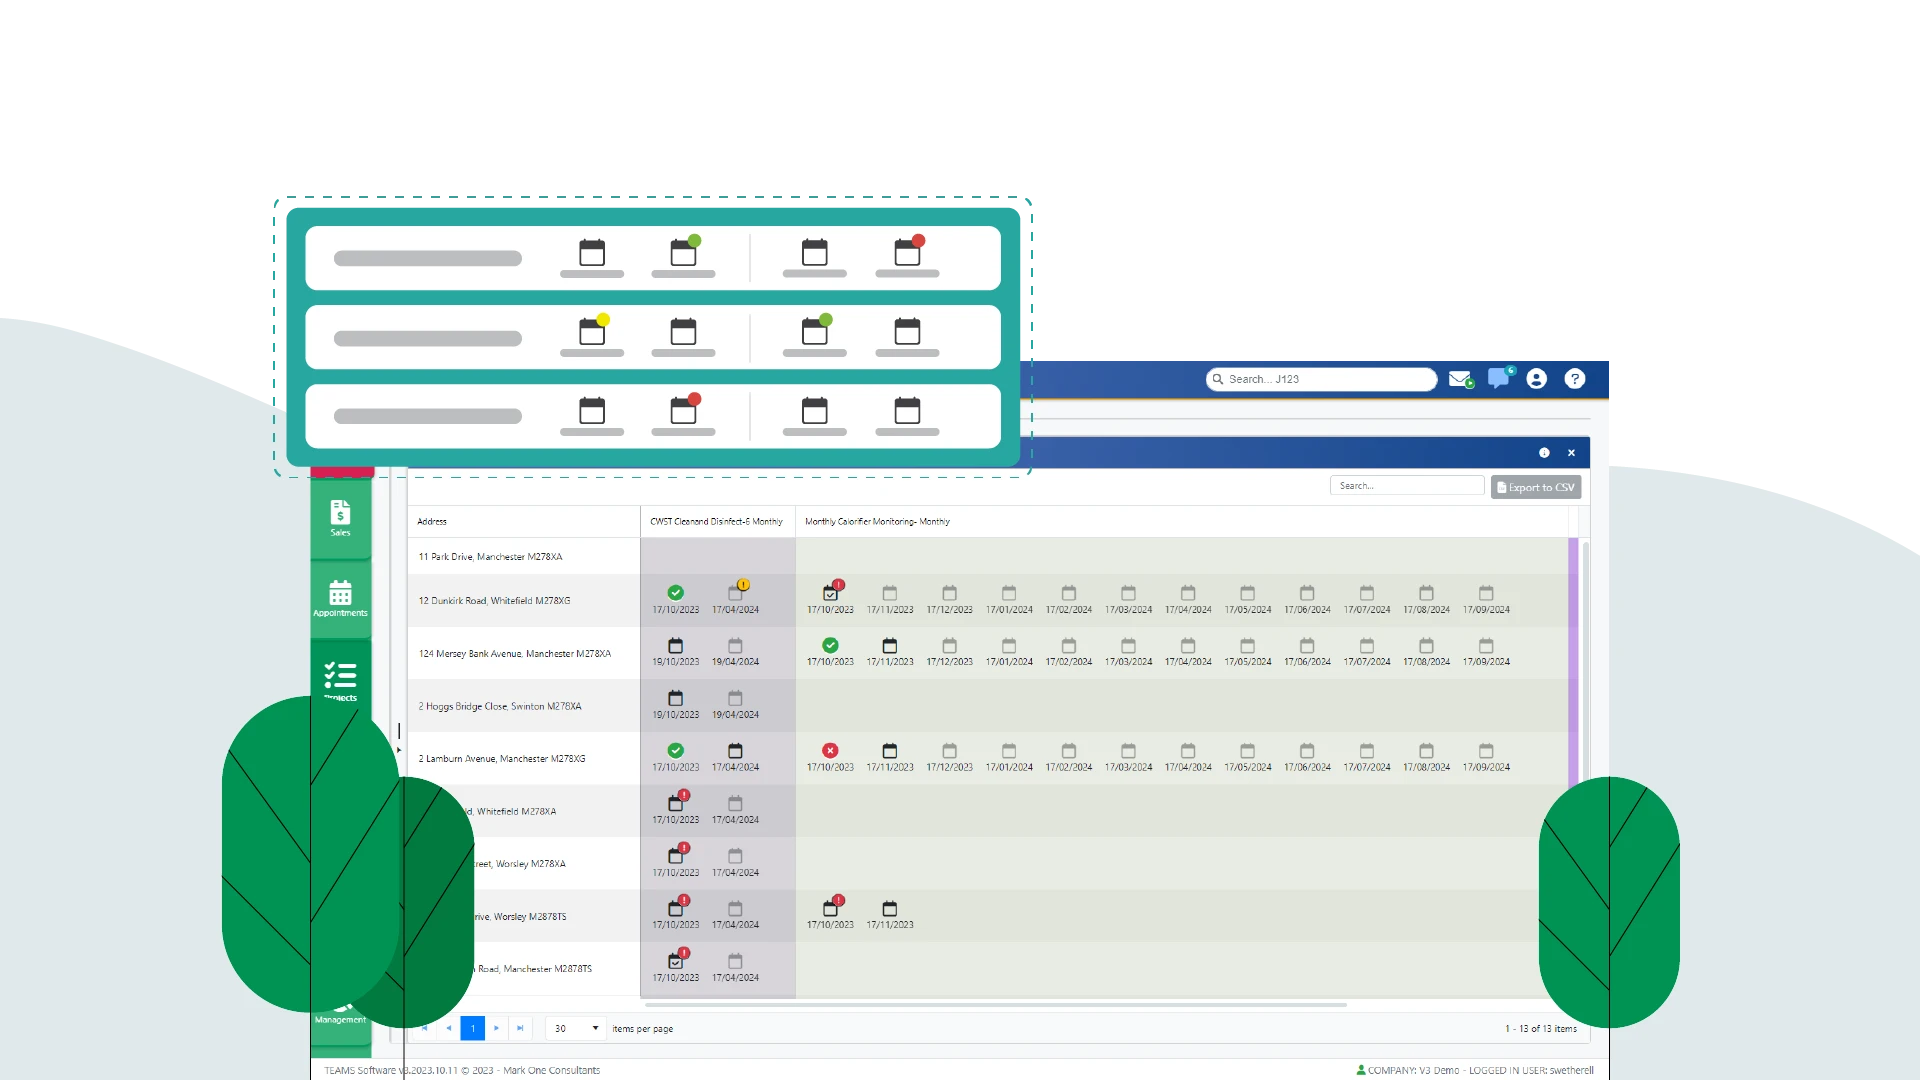Click green completed tick for 124 Mersey Bank calorifier
This screenshot has height=1080, width=1920.
tap(830, 646)
